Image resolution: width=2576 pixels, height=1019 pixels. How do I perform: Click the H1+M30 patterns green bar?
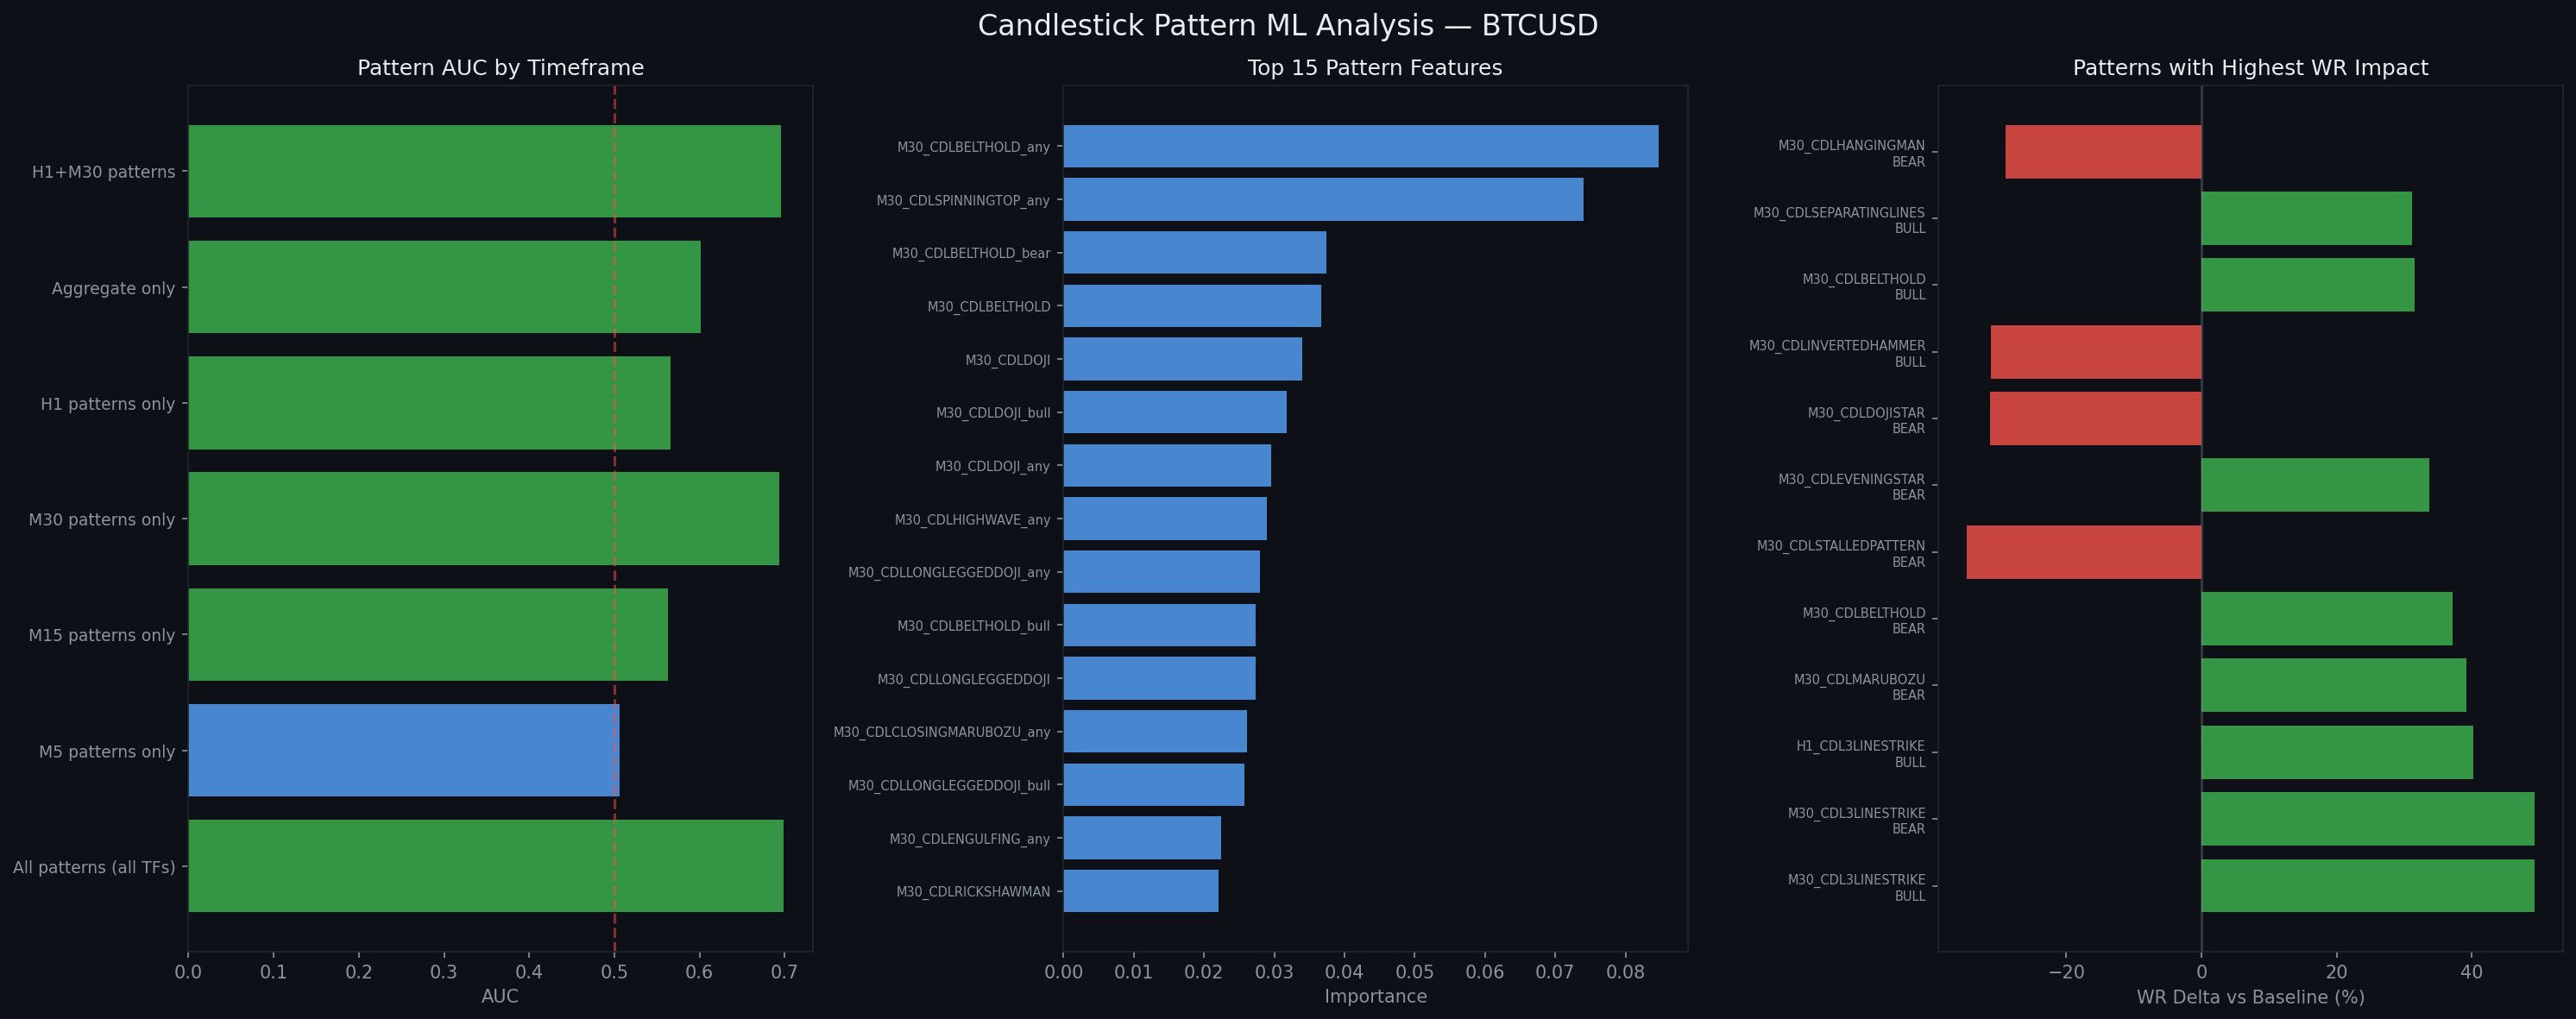(x=484, y=171)
